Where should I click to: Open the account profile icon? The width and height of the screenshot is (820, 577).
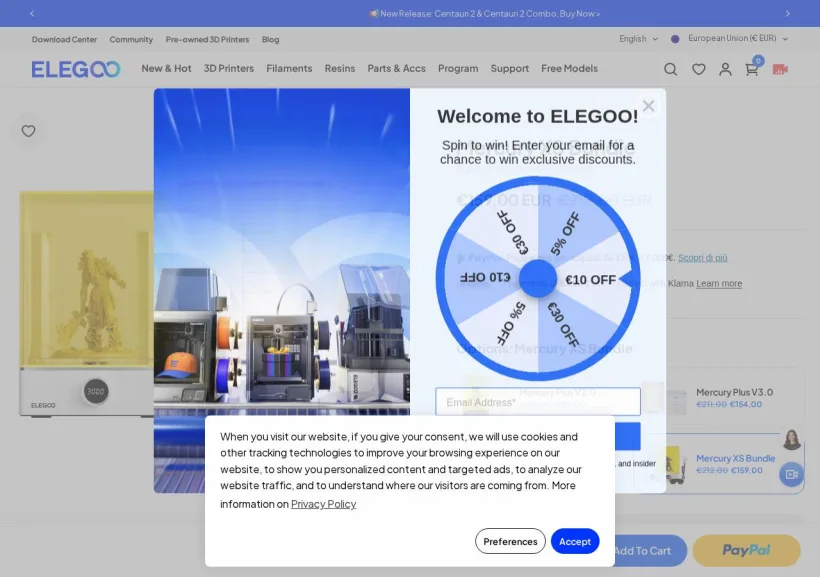point(725,69)
